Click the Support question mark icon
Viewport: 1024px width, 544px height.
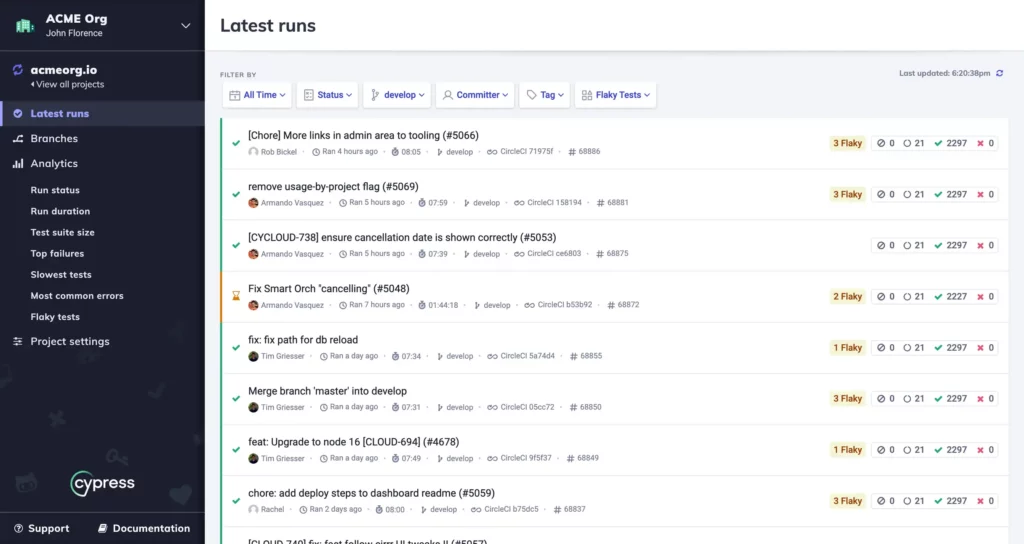pyautogui.click(x=18, y=528)
